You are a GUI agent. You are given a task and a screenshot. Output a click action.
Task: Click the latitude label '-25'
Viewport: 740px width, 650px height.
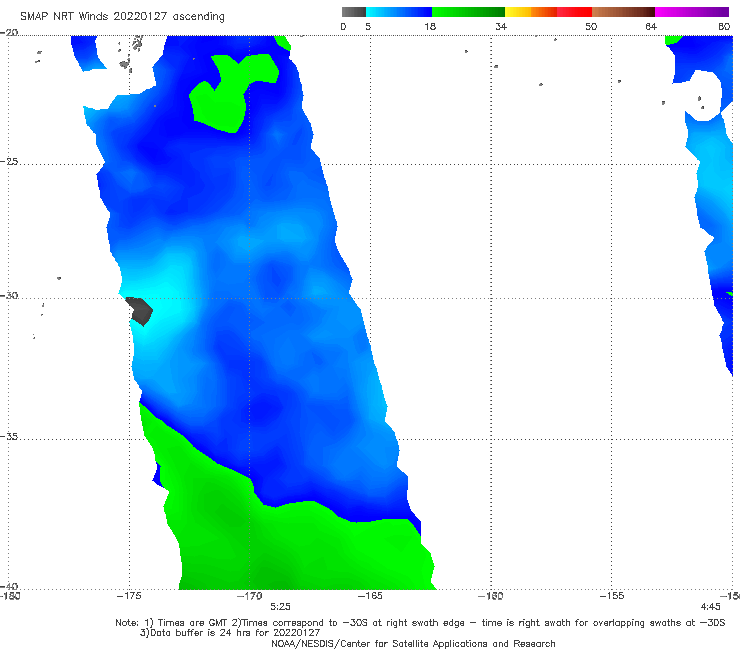coord(9,162)
